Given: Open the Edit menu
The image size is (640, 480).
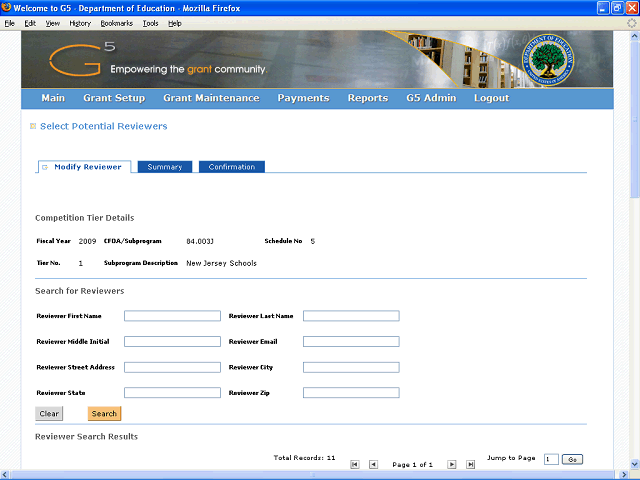Looking at the screenshot, I should click(x=30, y=23).
